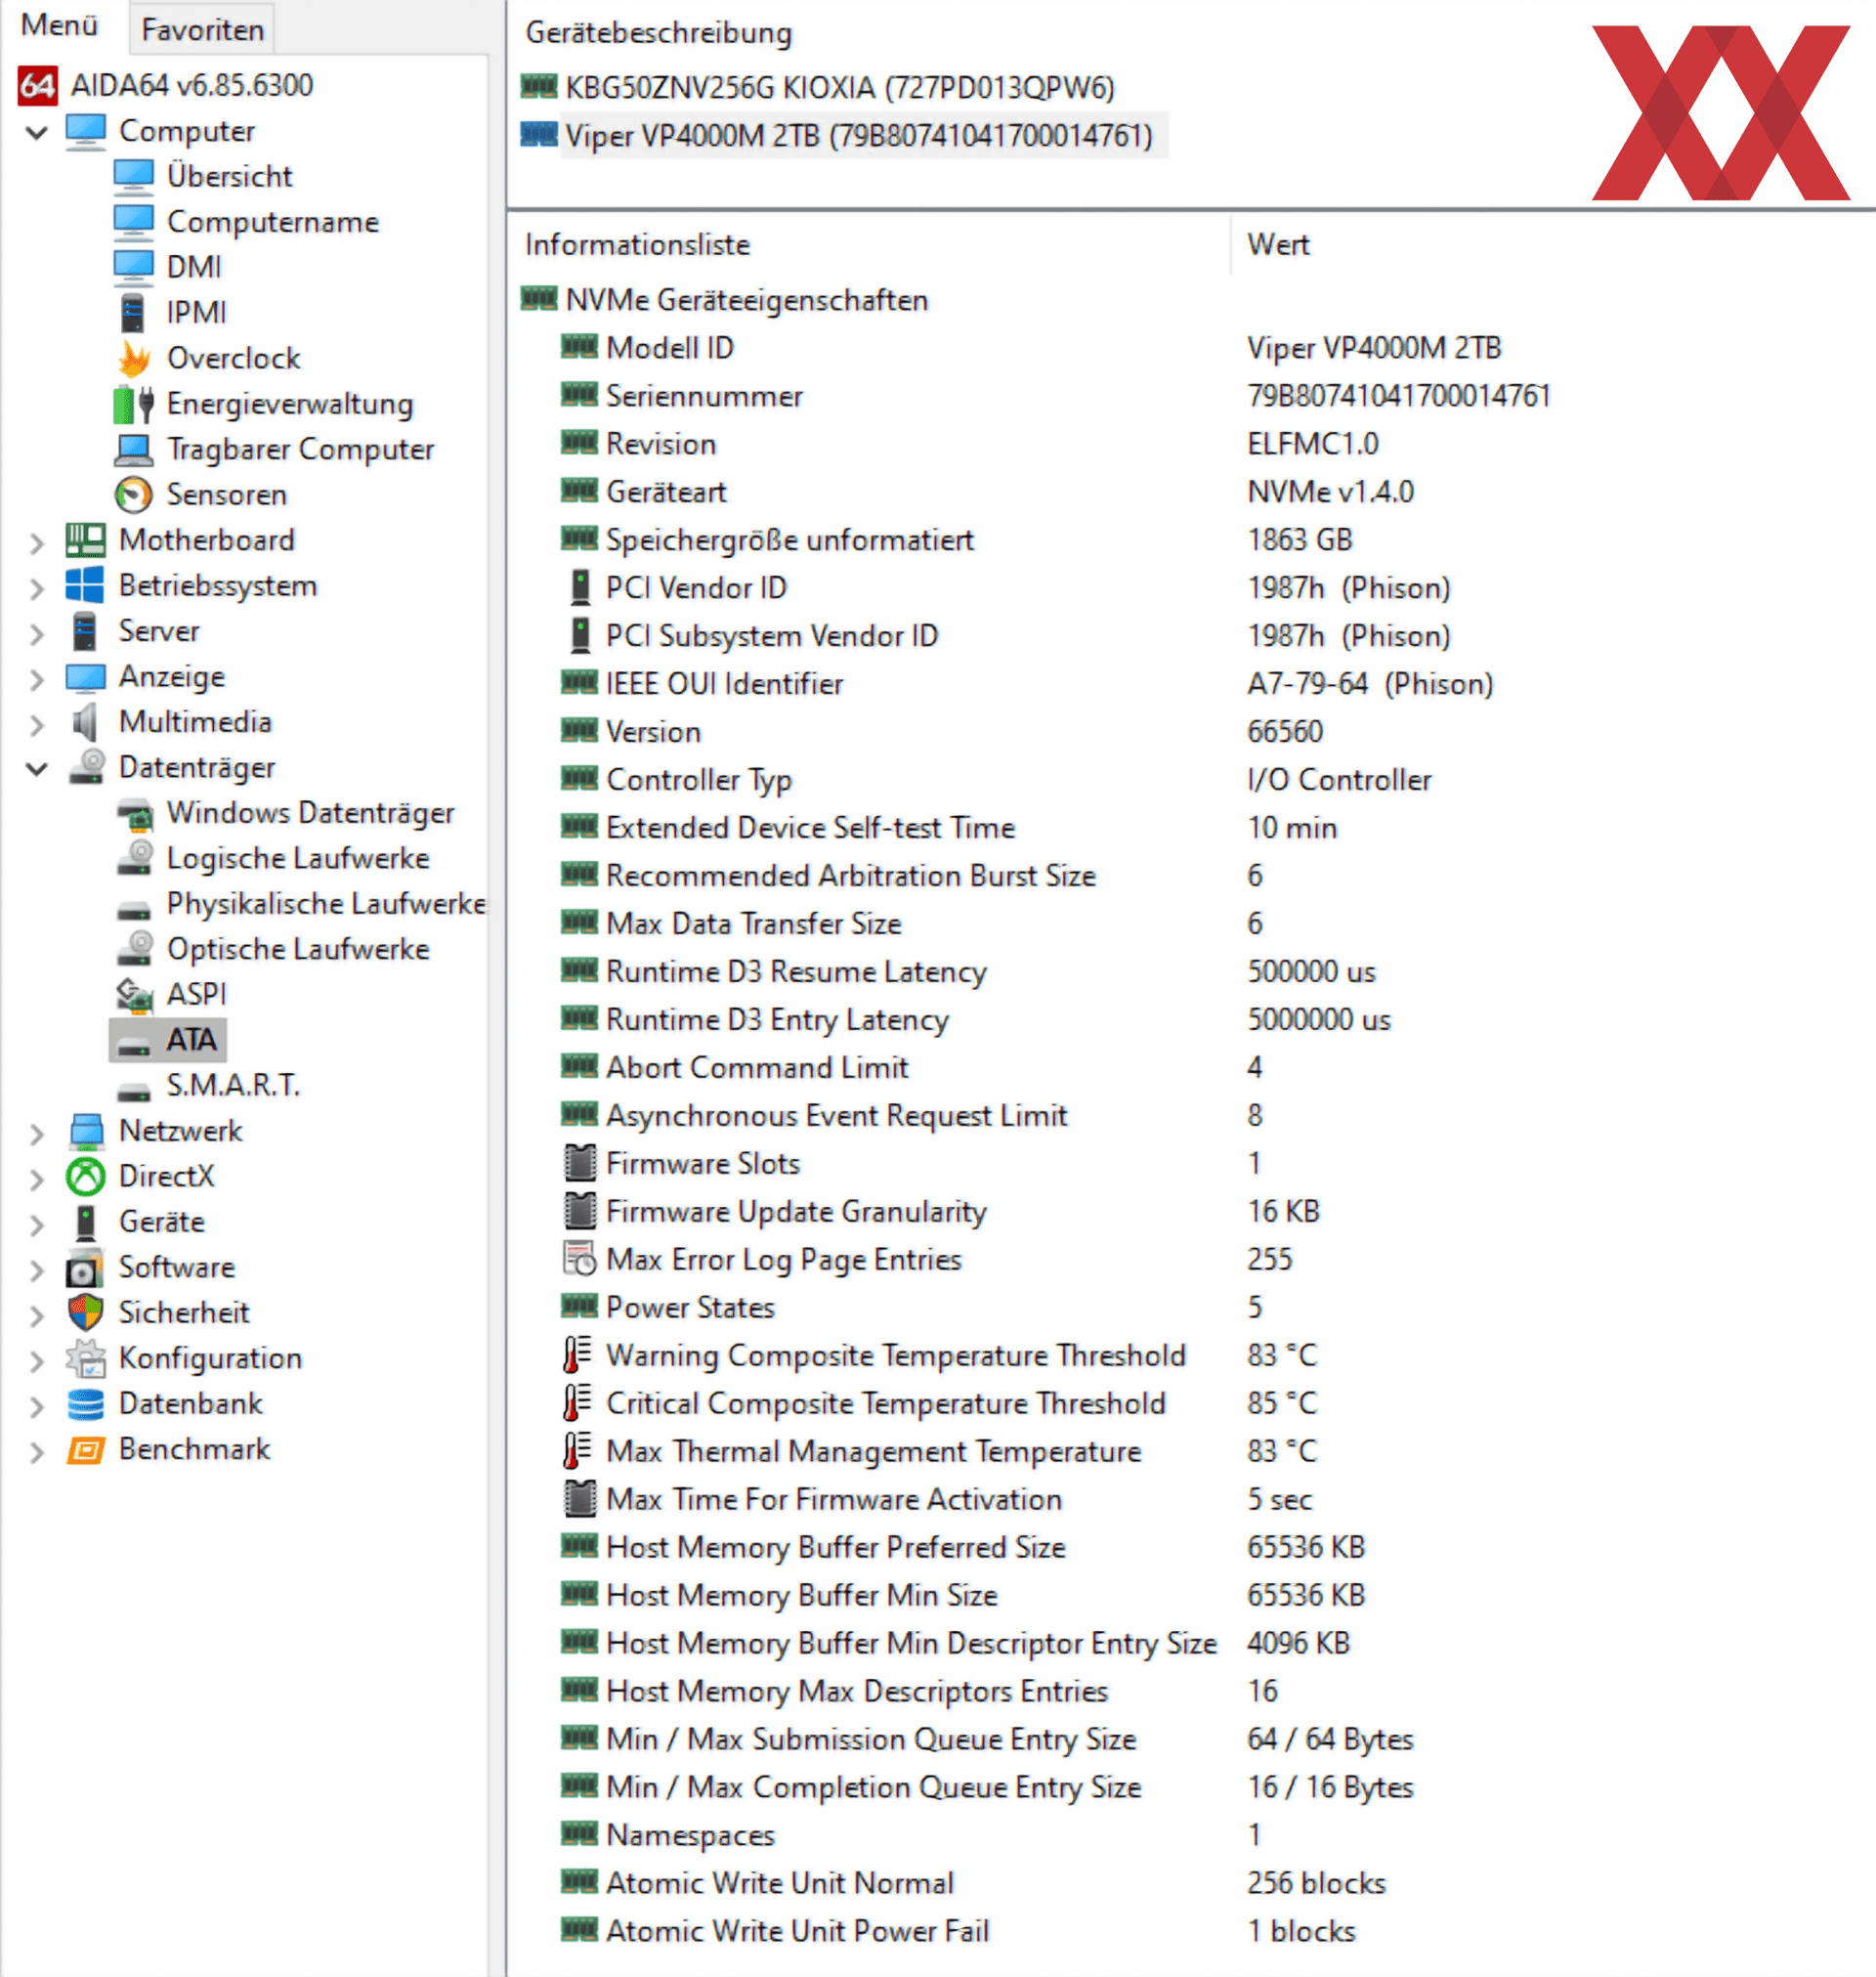Expand the Motherboard node

(37, 542)
